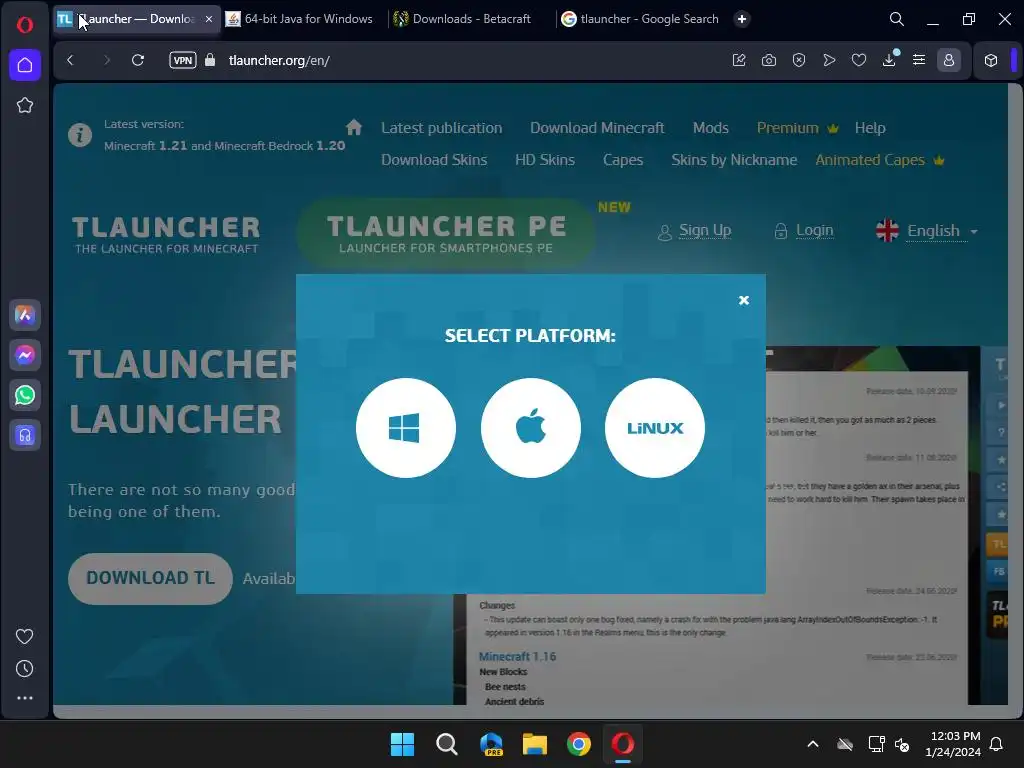Open Download Minecraft menu item
Image resolution: width=1024 pixels, height=768 pixels.
click(597, 128)
